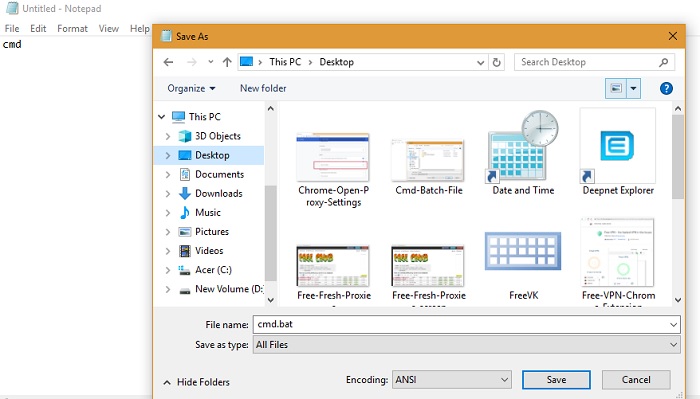
Task: Open Notepad Help menu
Action: click(140, 29)
